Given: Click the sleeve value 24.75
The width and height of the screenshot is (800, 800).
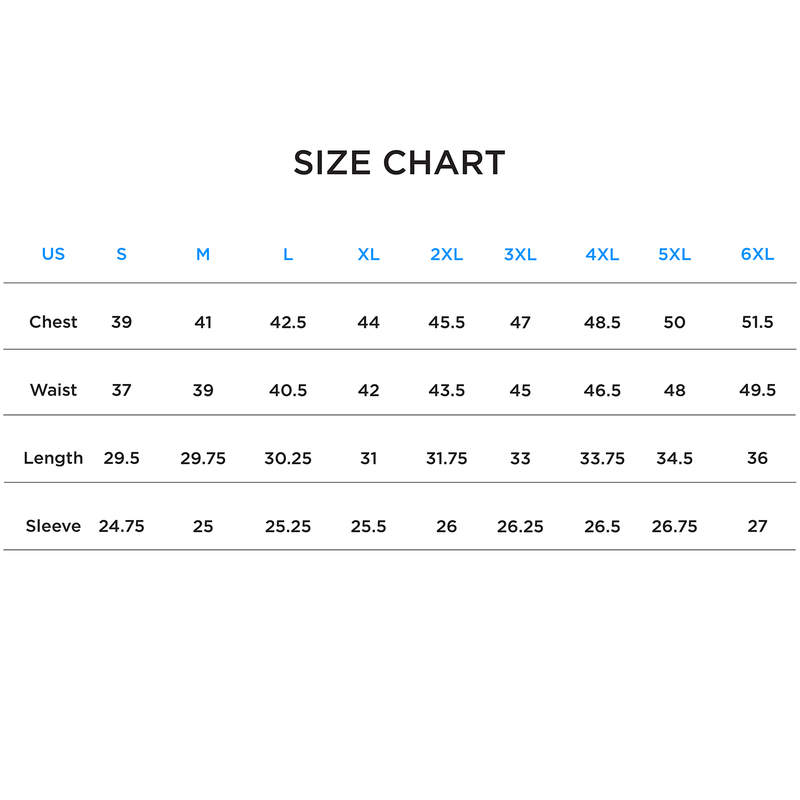Looking at the screenshot, I should 121,526.
